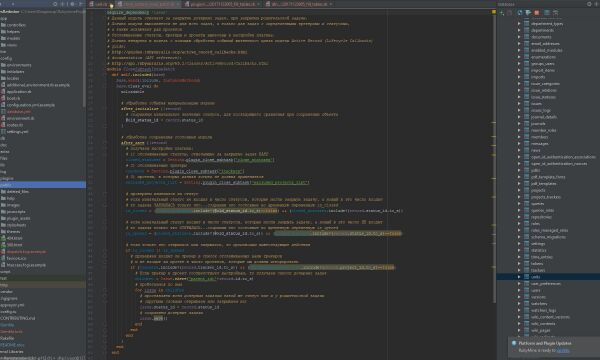Select appveyor.yml in the Project tree

click(12, 305)
